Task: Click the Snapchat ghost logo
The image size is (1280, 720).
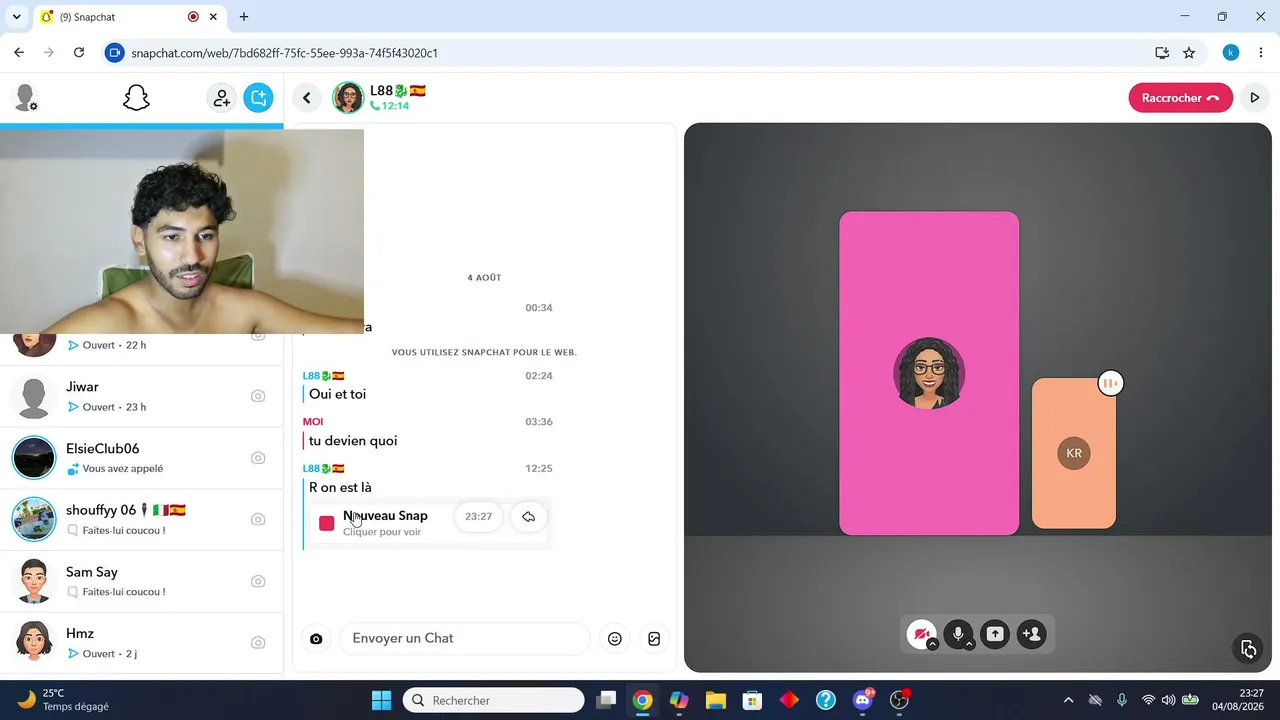Action: click(136, 97)
